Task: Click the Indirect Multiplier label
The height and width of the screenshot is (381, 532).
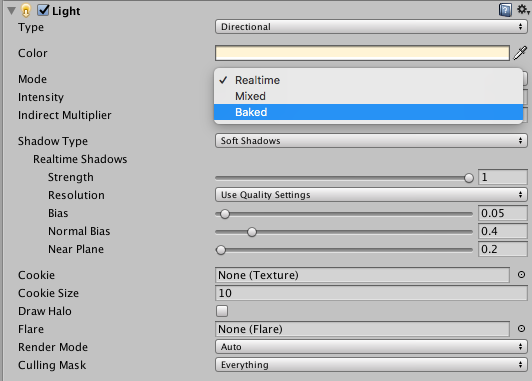Action: tap(64, 115)
